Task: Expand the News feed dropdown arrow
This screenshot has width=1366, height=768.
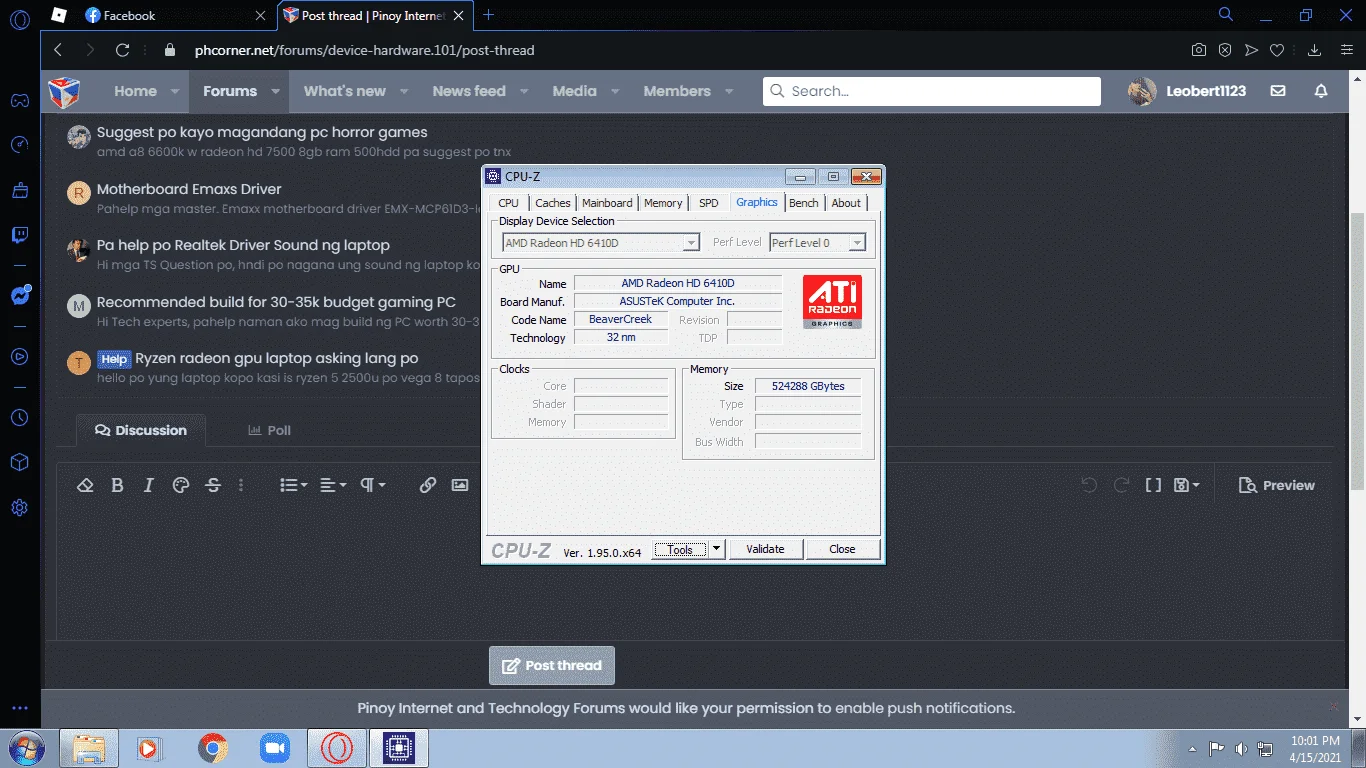Action: (524, 91)
